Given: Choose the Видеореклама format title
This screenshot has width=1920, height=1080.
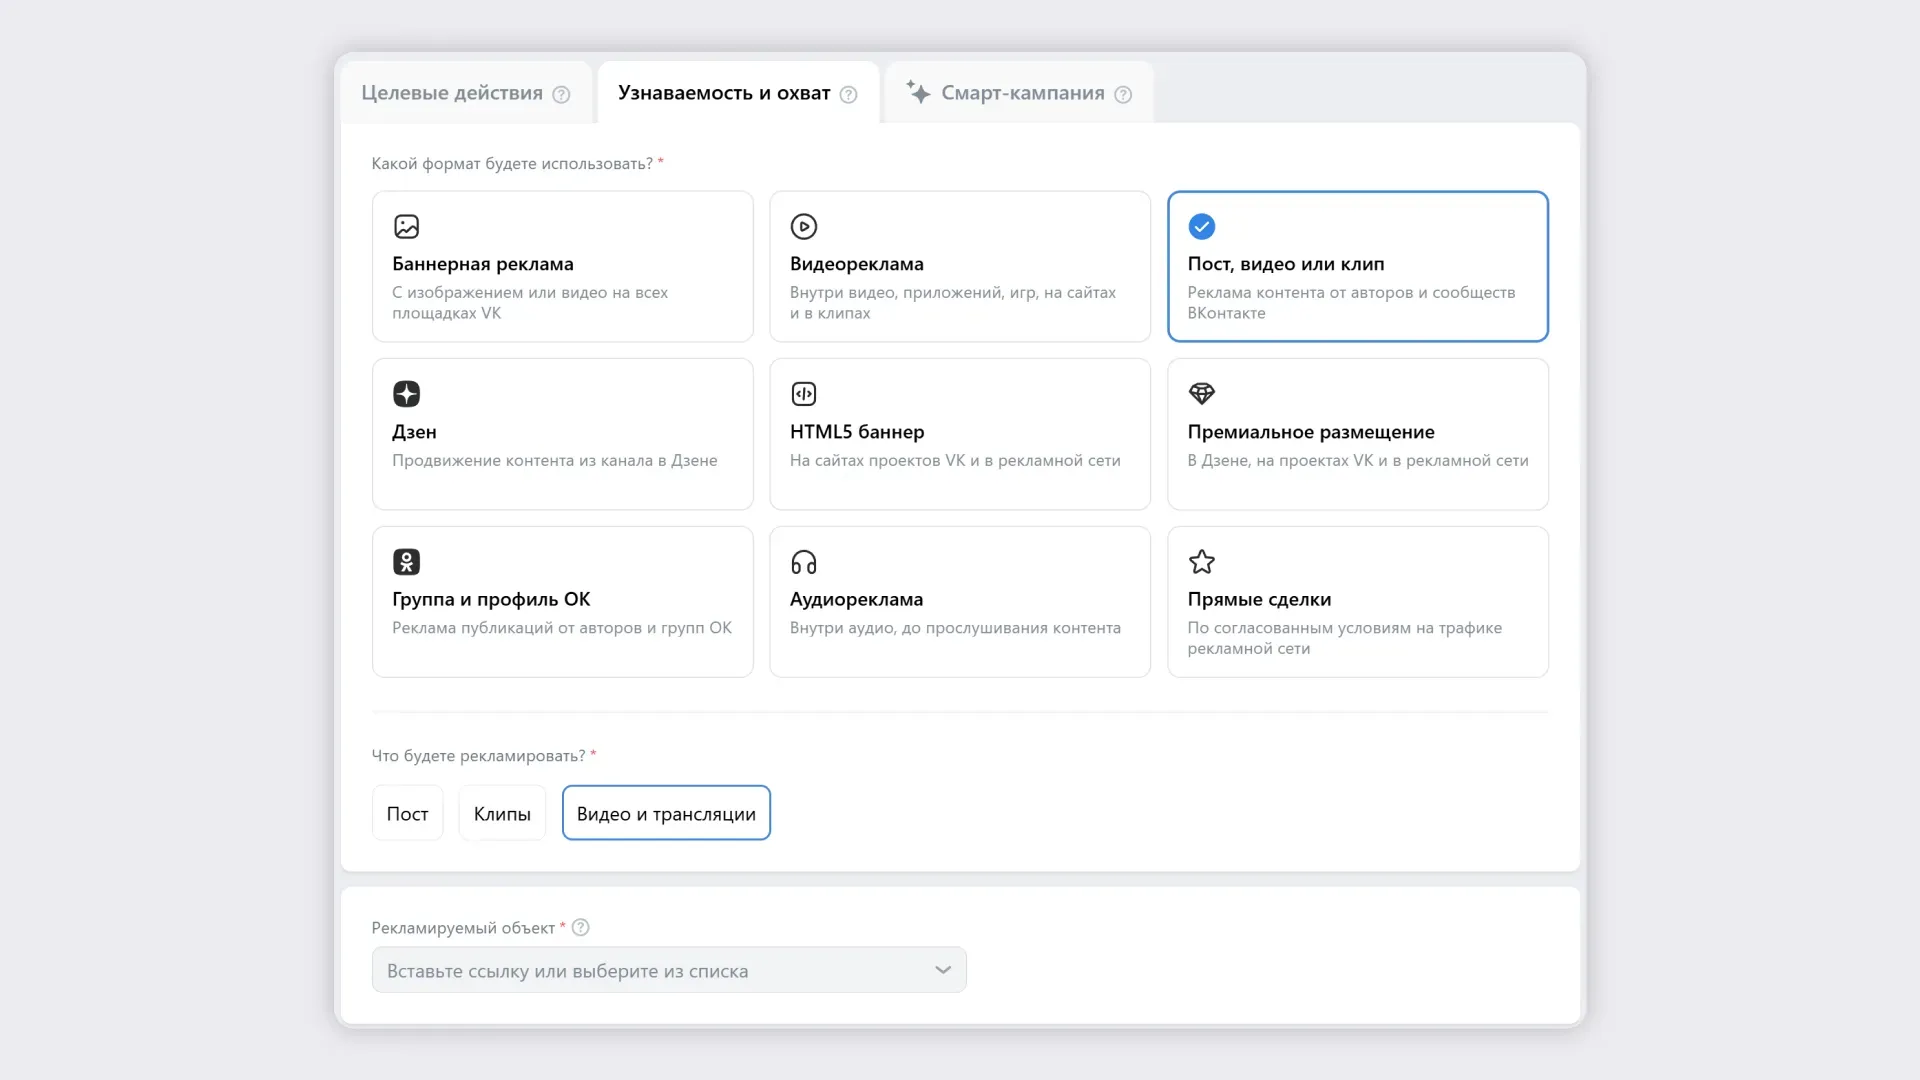Looking at the screenshot, I should pos(857,264).
